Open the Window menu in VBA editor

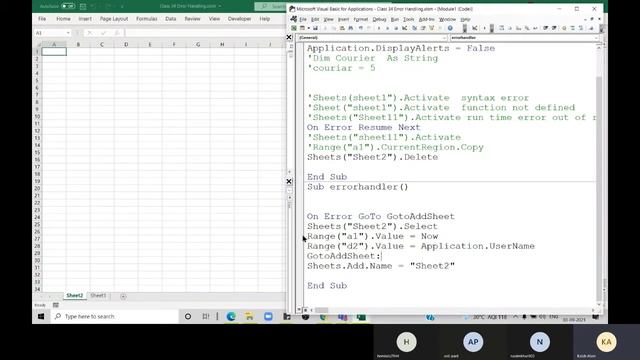(x=447, y=19)
